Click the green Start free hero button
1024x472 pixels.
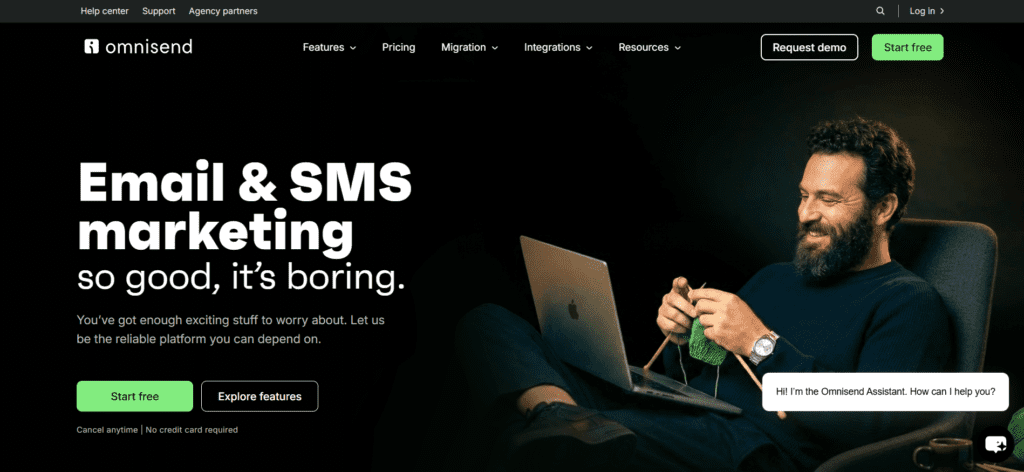point(135,396)
